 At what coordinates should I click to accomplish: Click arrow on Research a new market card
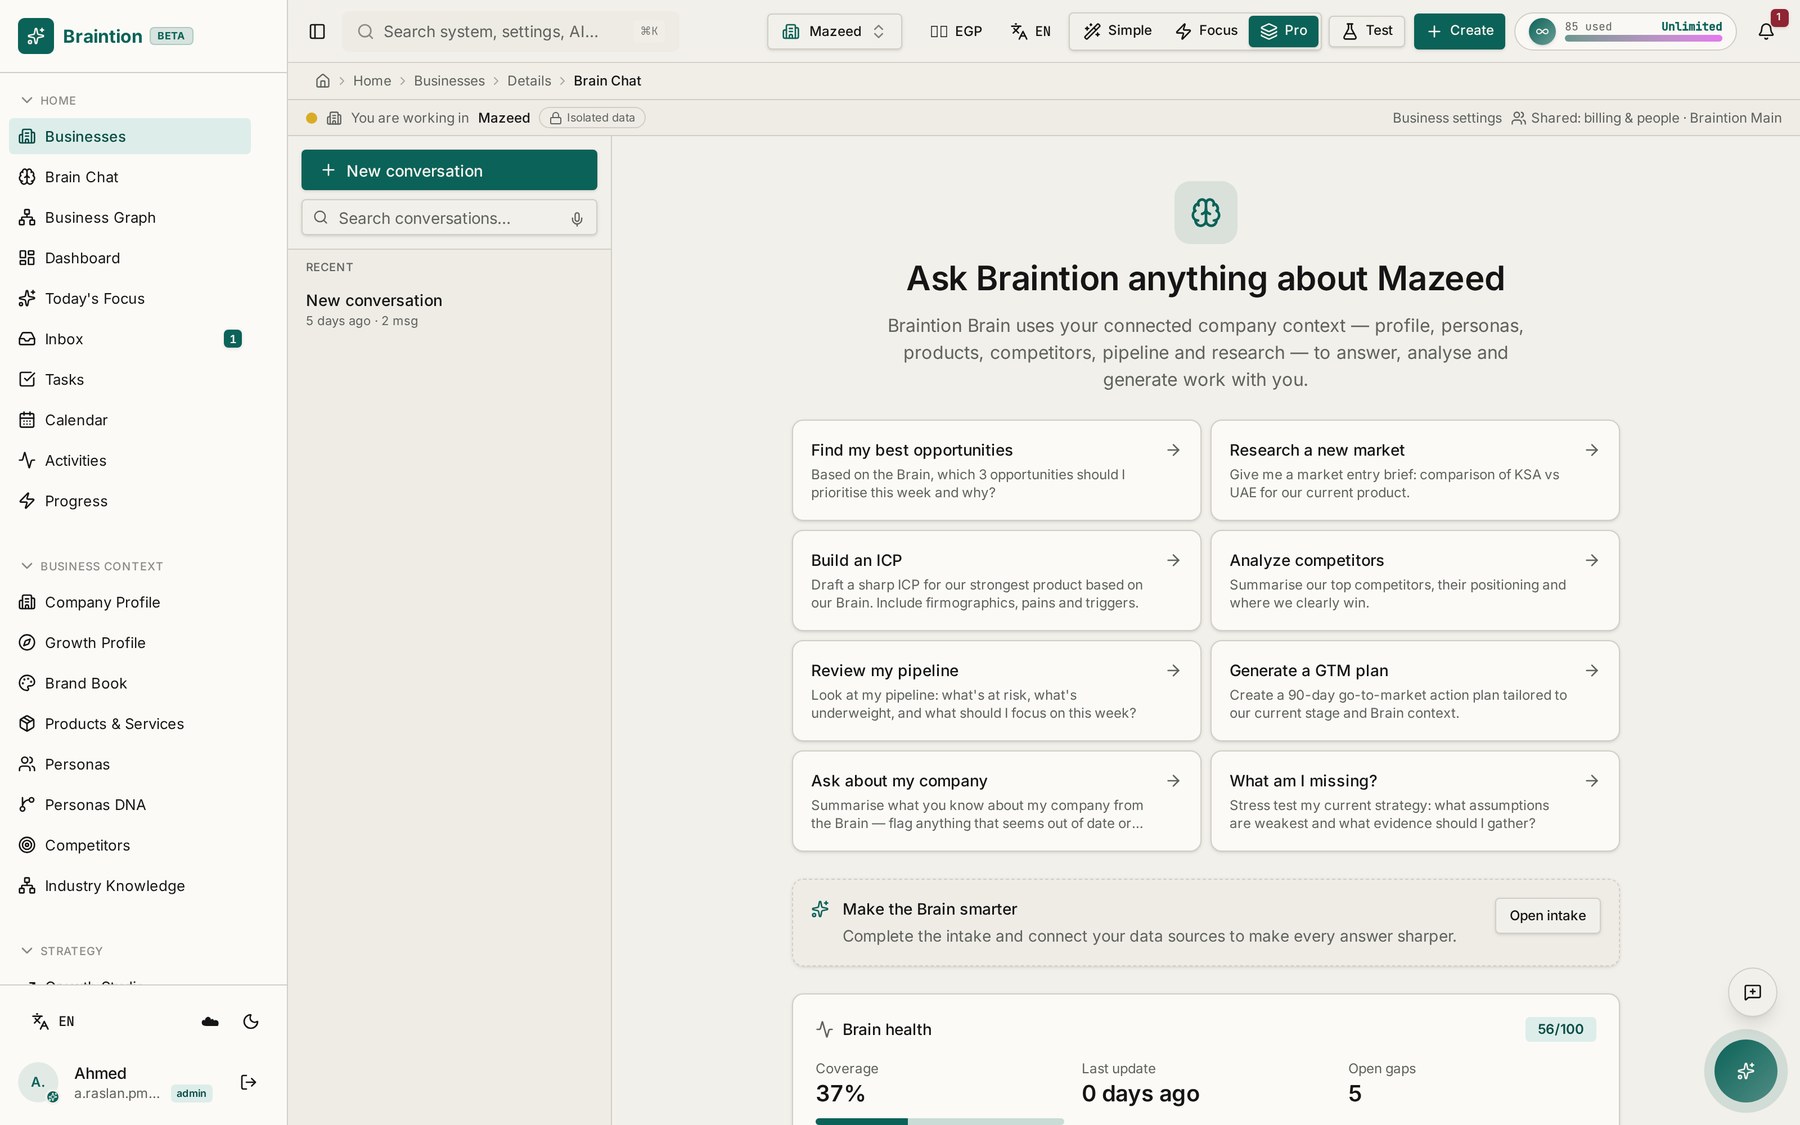(x=1591, y=450)
